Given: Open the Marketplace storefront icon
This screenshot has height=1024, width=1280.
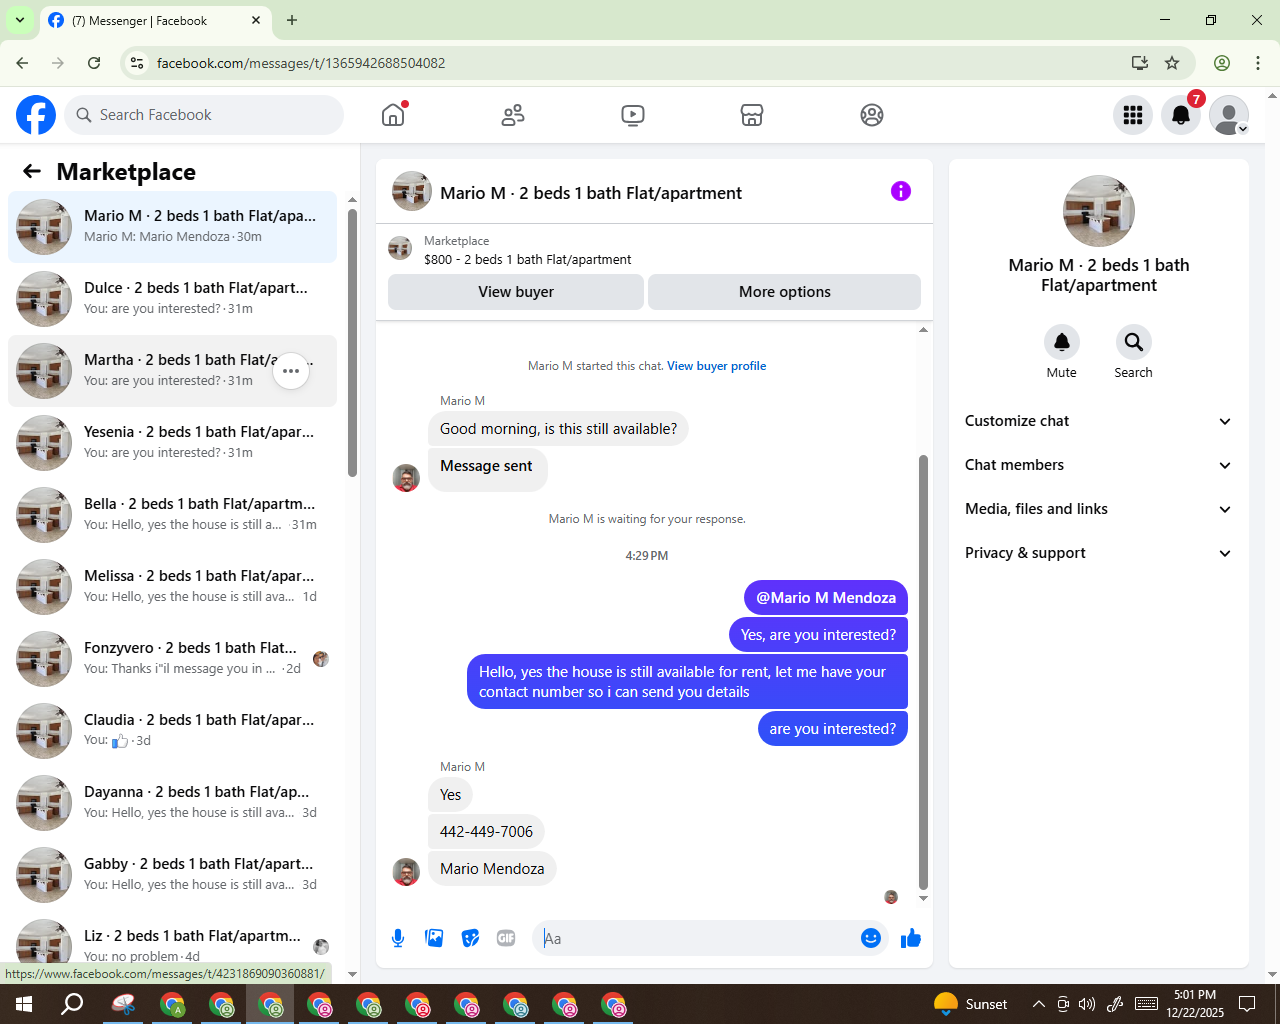Looking at the screenshot, I should (x=752, y=115).
